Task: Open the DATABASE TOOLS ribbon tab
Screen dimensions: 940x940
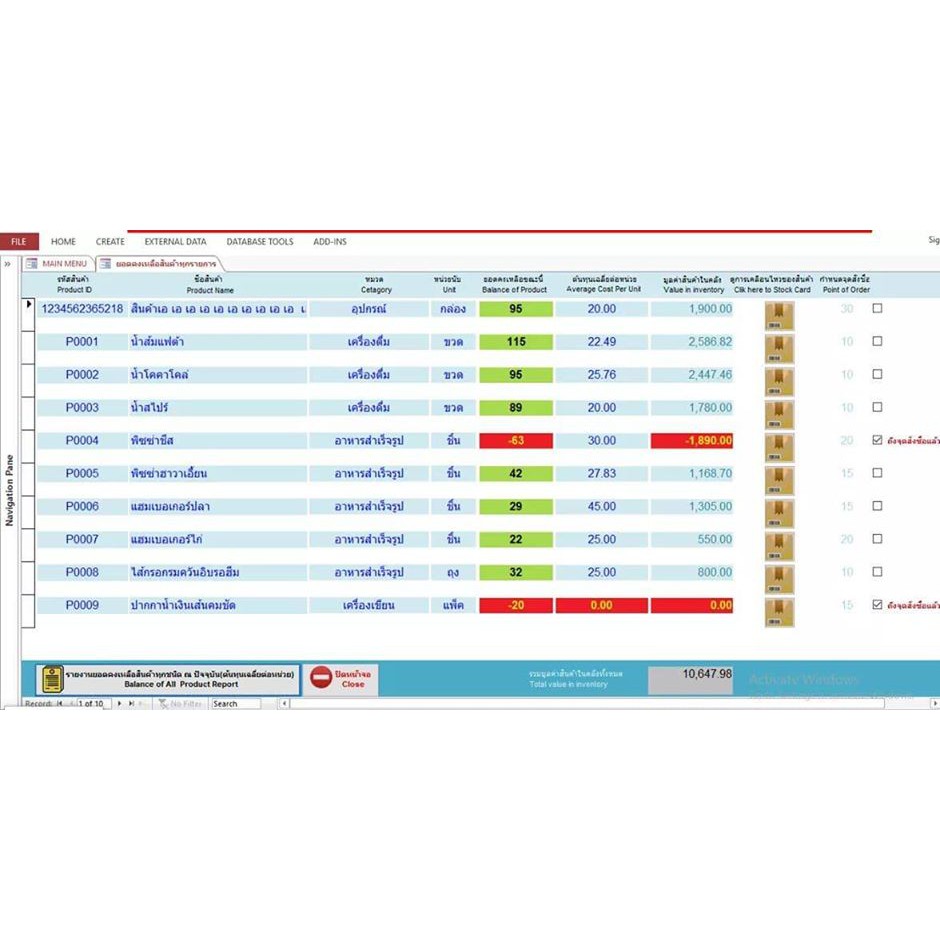Action: pyautogui.click(x=259, y=241)
